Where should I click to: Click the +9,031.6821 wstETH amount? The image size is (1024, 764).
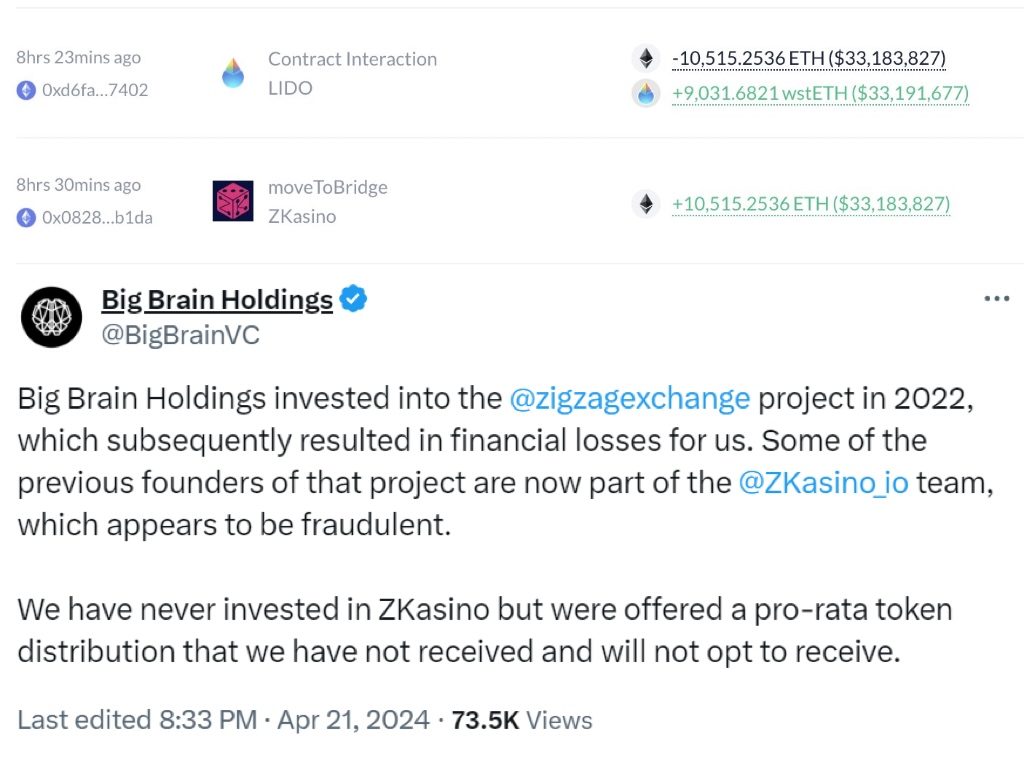(x=820, y=93)
